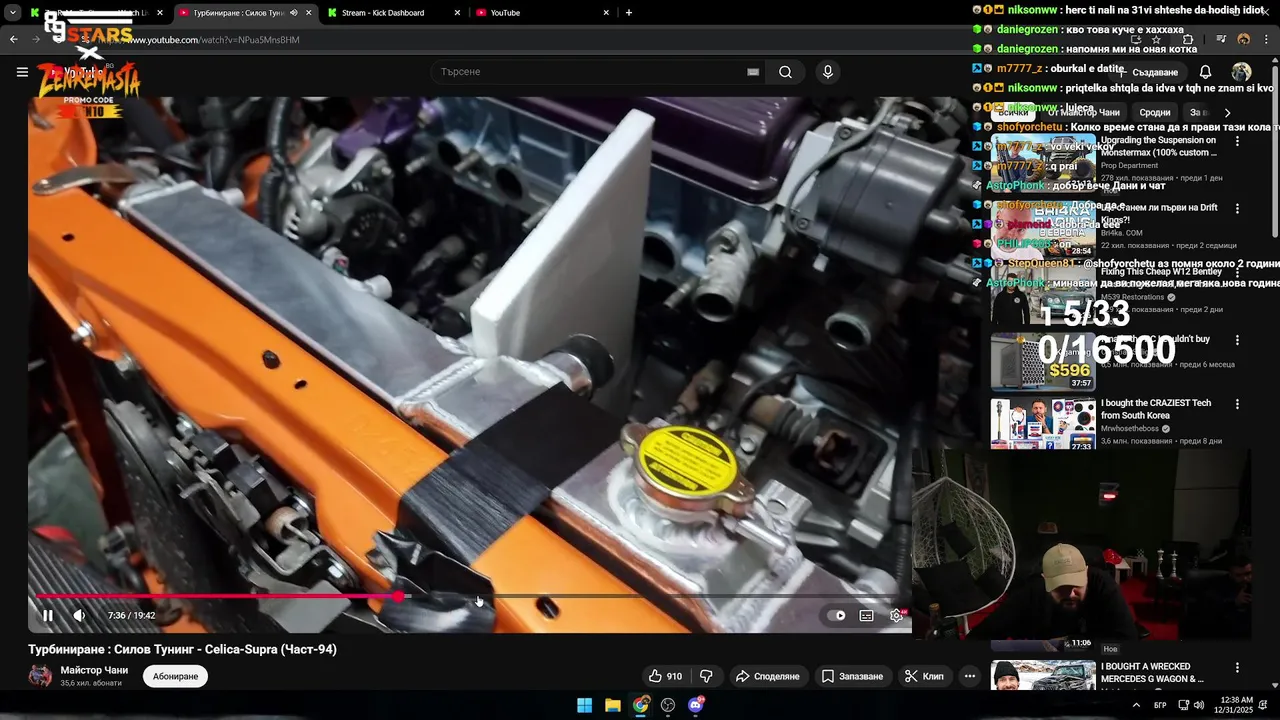Open the YouTube hamburger guide menu
Screen dimensions: 1280x720
22,72
